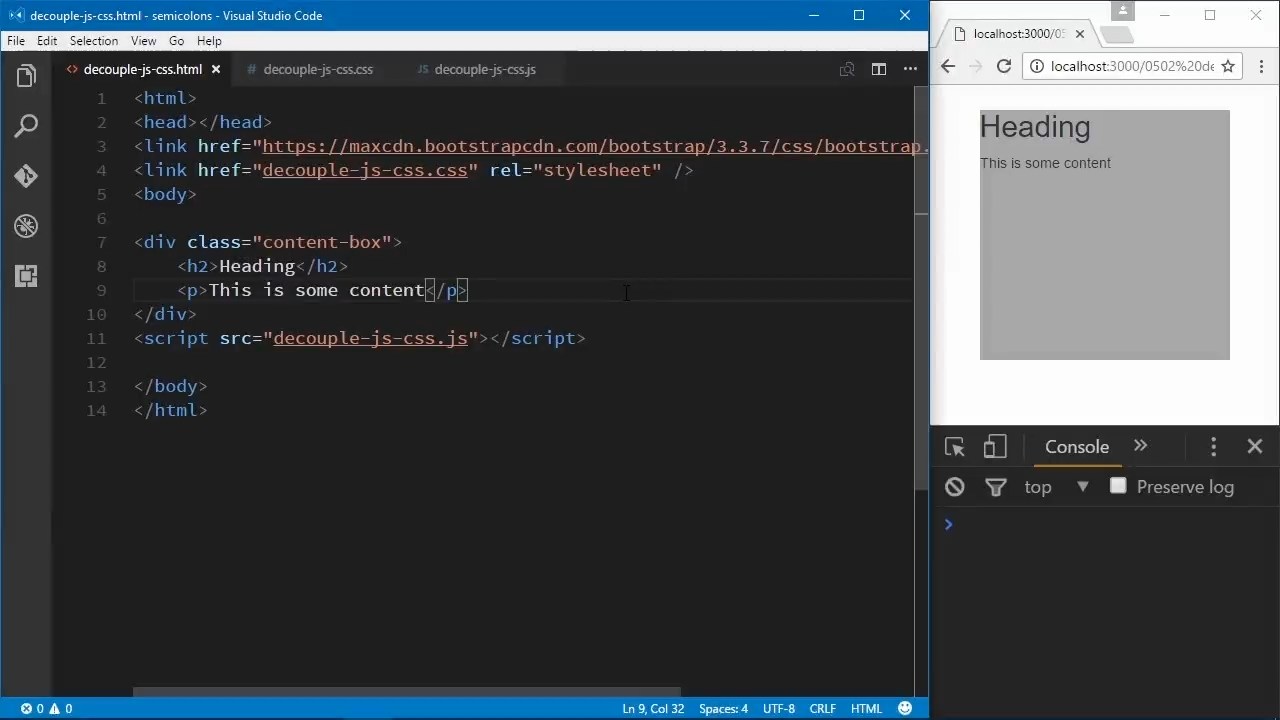Image resolution: width=1280 pixels, height=720 pixels.
Task: Click the closing </html> tag in code
Action: 171,410
